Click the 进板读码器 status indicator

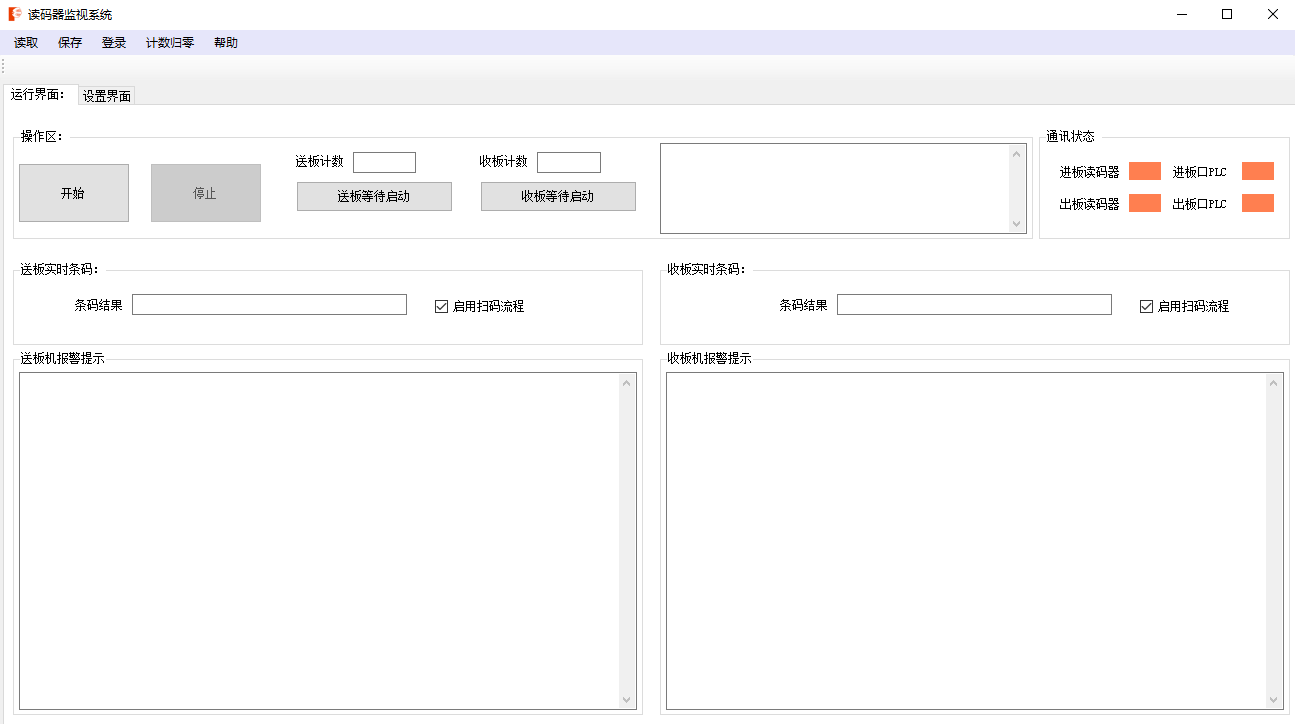[x=1144, y=171]
